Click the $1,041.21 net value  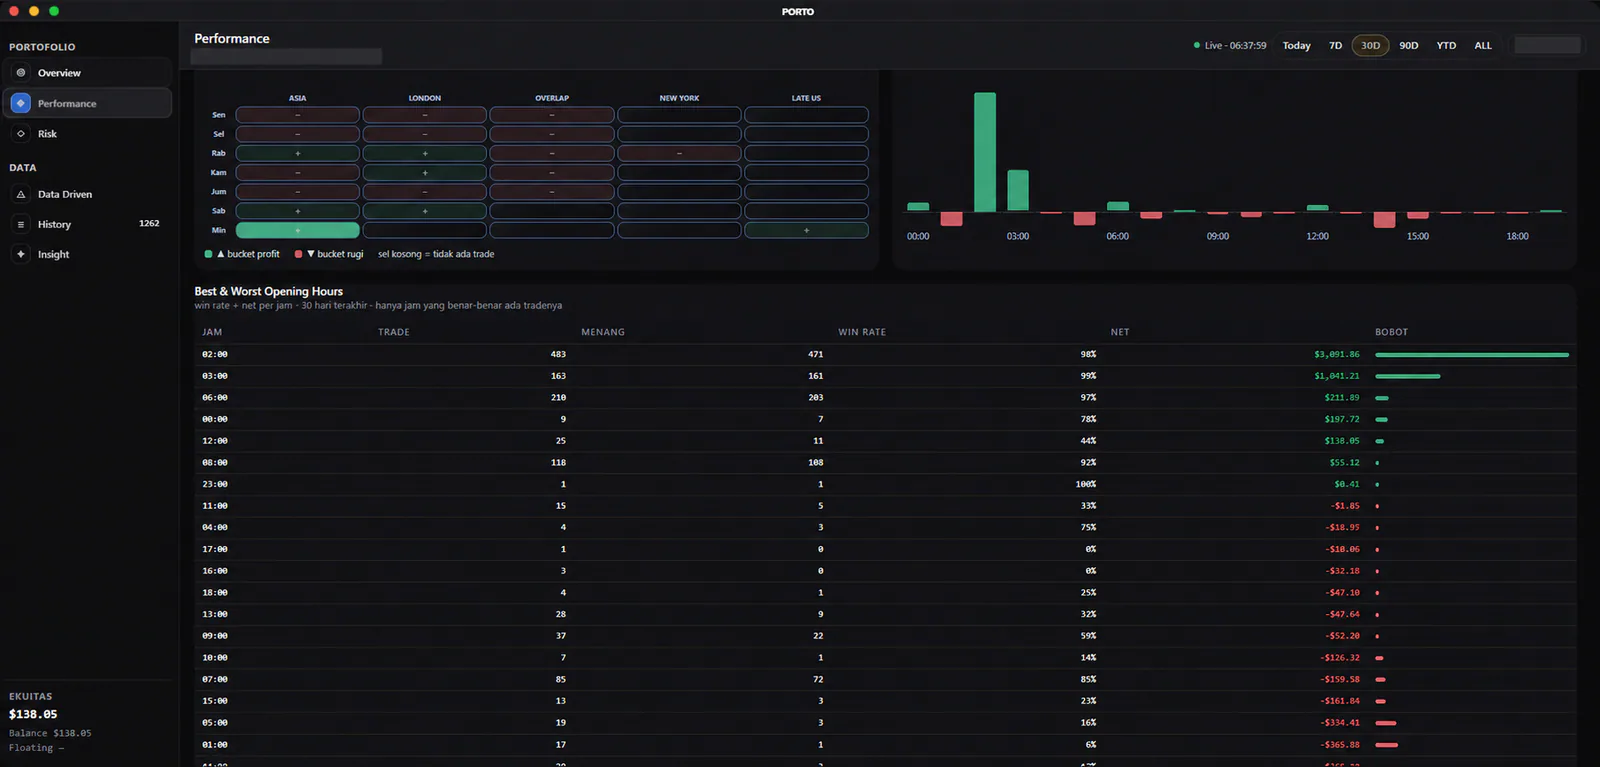click(1337, 376)
